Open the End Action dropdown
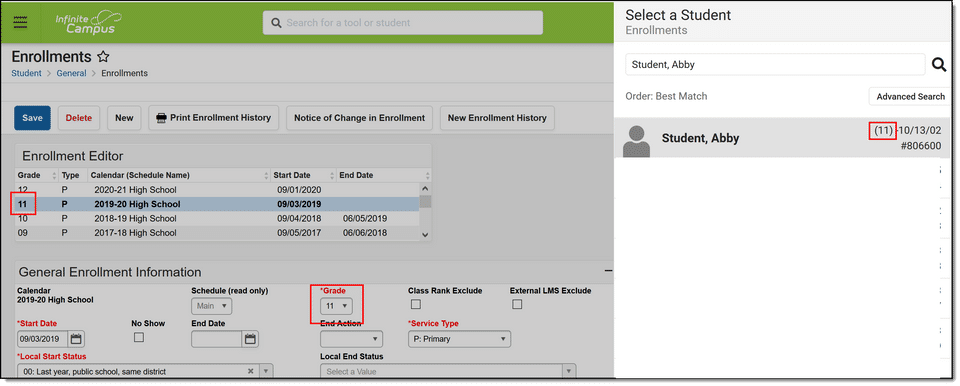The image size is (960, 386). click(x=351, y=339)
